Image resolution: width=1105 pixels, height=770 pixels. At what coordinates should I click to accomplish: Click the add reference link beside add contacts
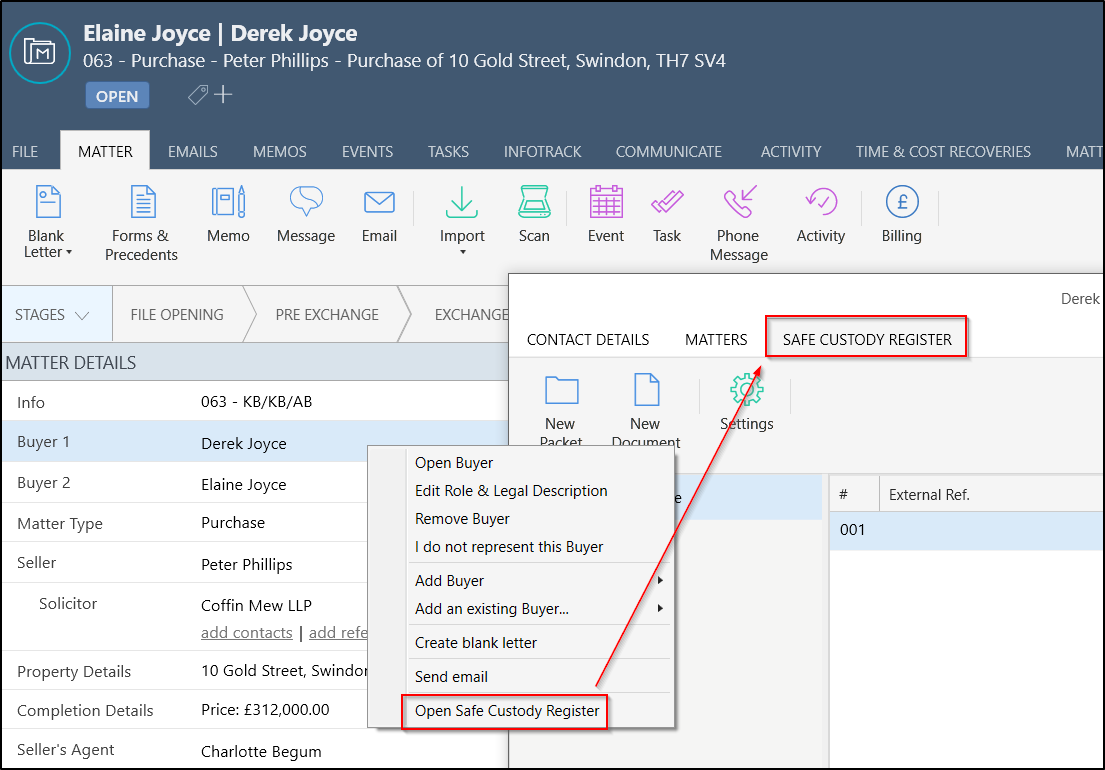pyautogui.click(x=338, y=633)
